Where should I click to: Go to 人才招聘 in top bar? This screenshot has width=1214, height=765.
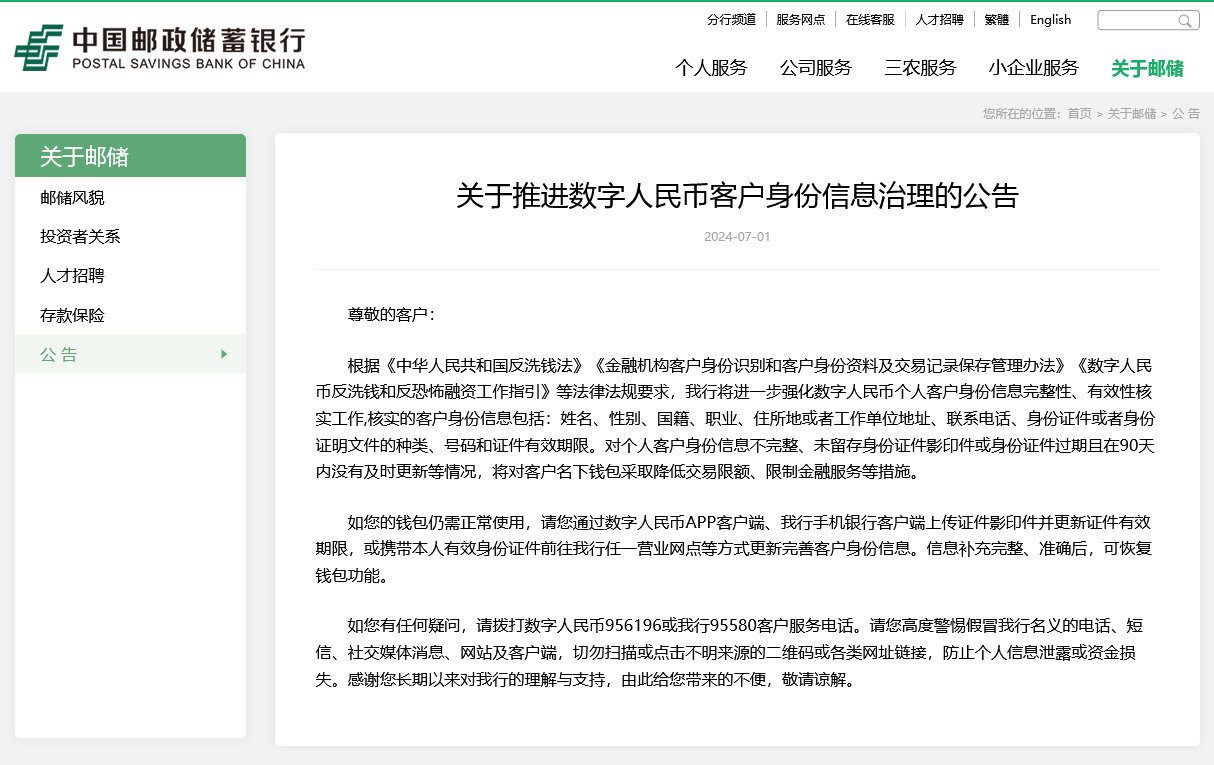939,20
